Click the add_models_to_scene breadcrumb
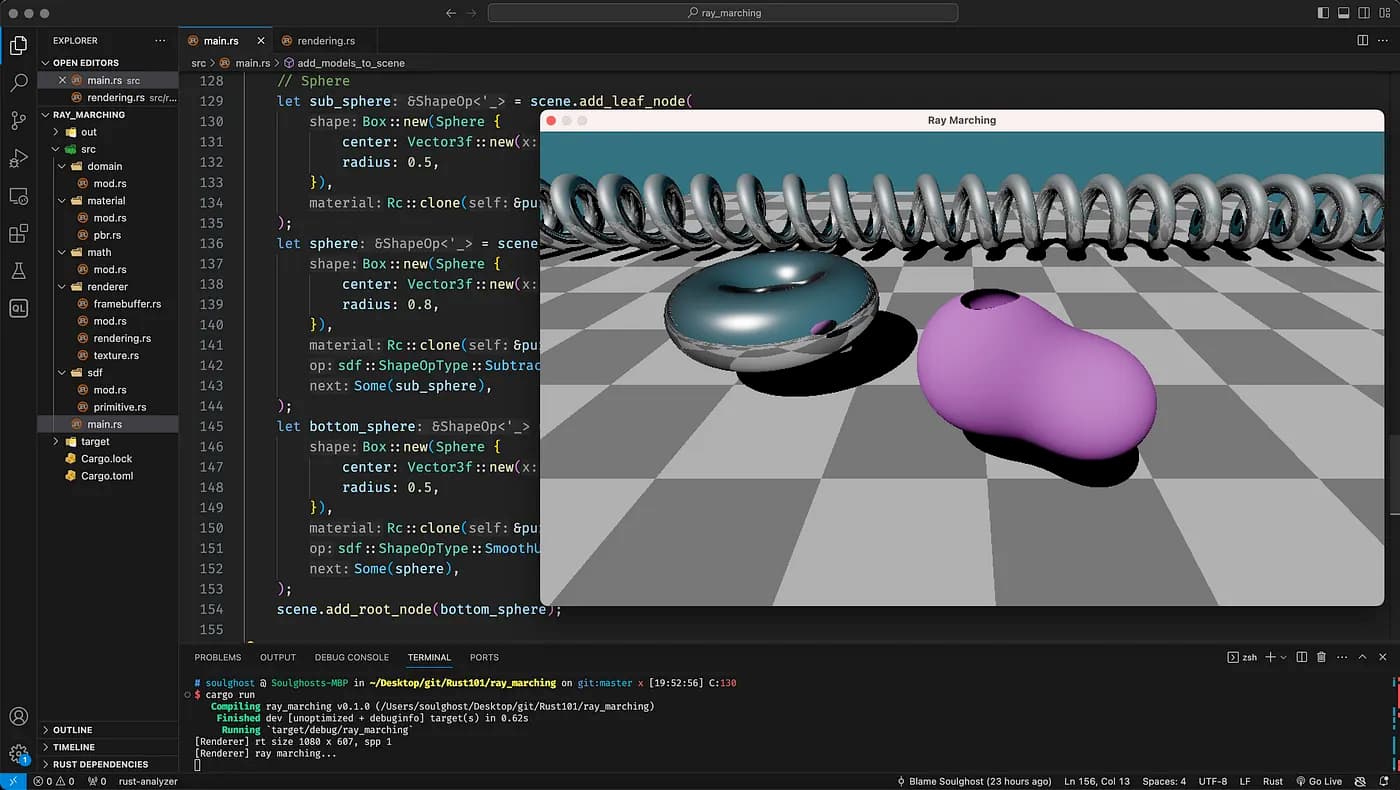Screen dimensions: 1400x790 pyautogui.click(x=350, y=62)
